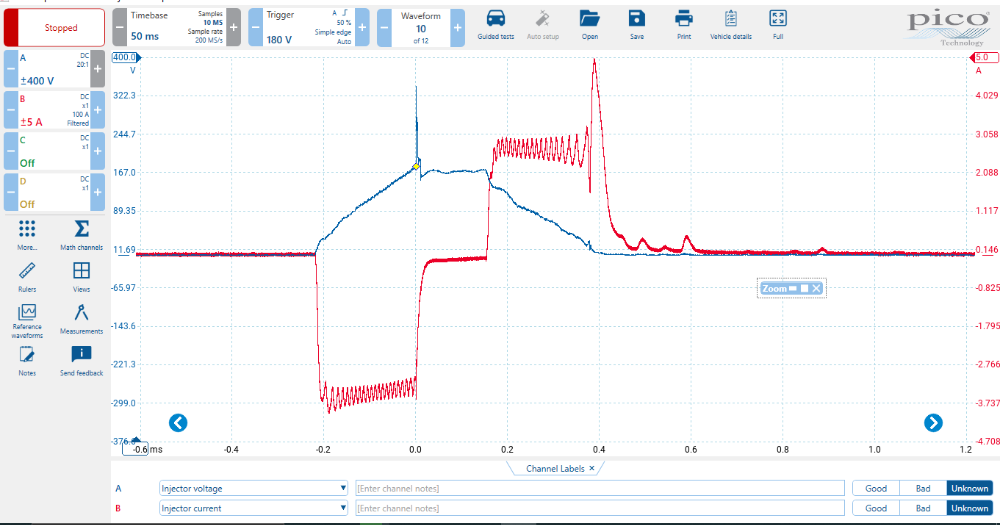Save the waveform with Save icon

(636, 20)
